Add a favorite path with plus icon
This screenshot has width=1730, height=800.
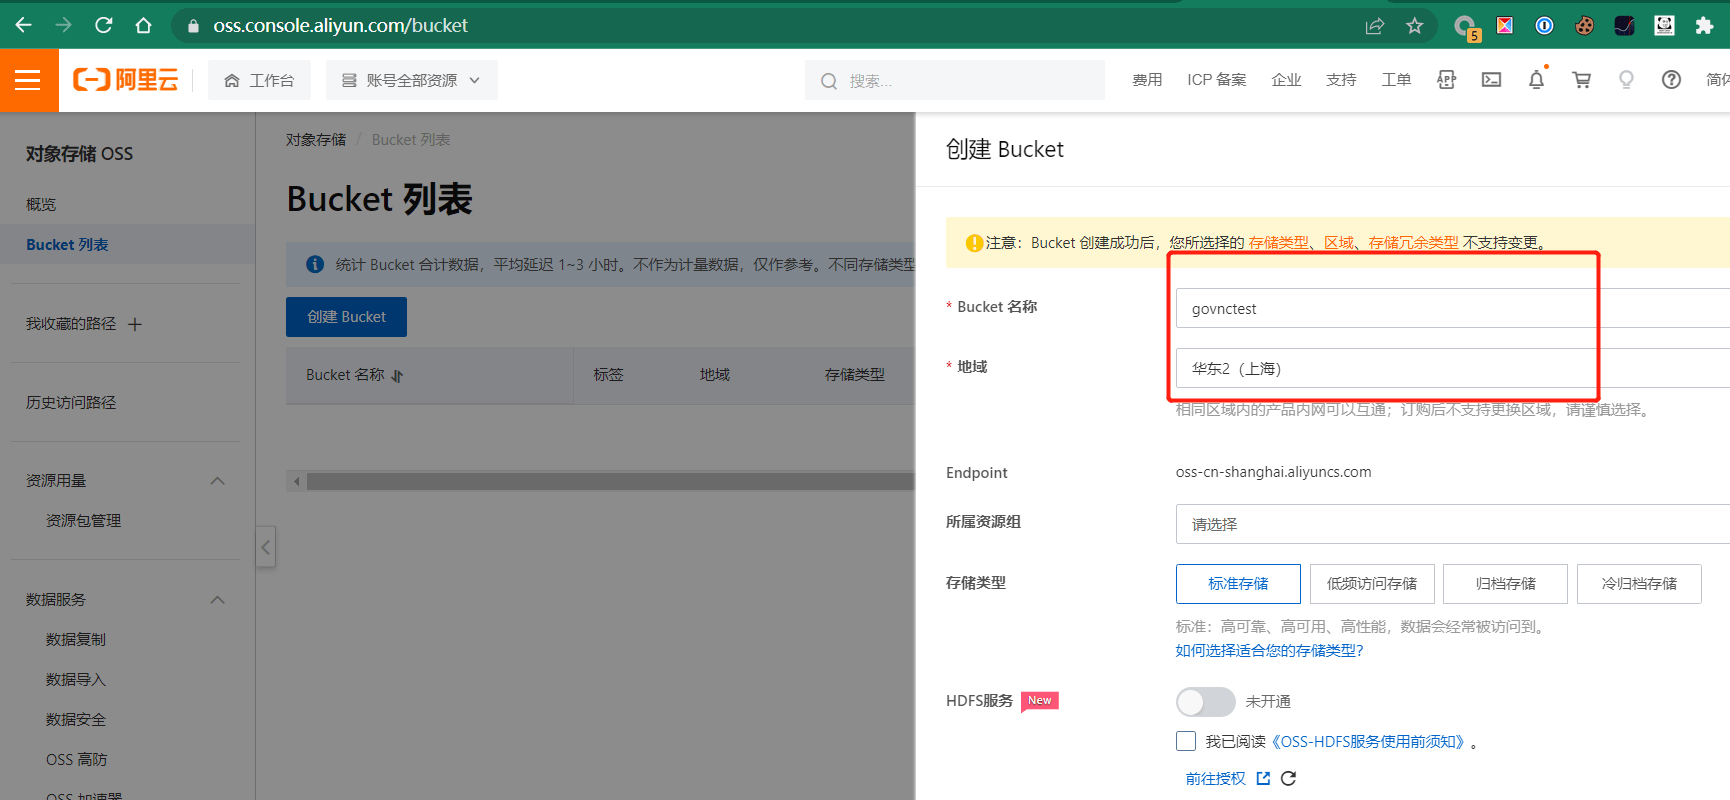coord(135,324)
